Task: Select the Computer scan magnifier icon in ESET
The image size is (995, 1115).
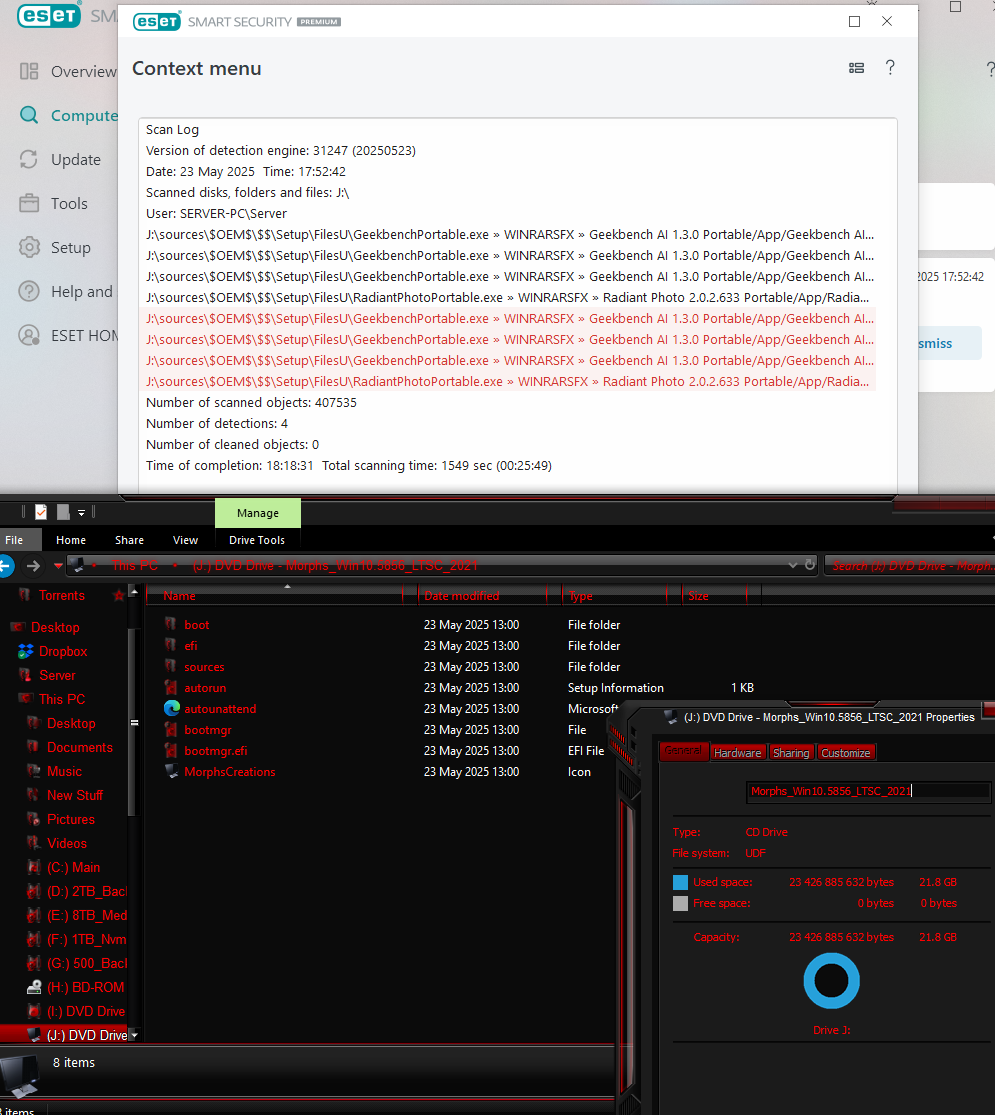Action: (x=29, y=115)
